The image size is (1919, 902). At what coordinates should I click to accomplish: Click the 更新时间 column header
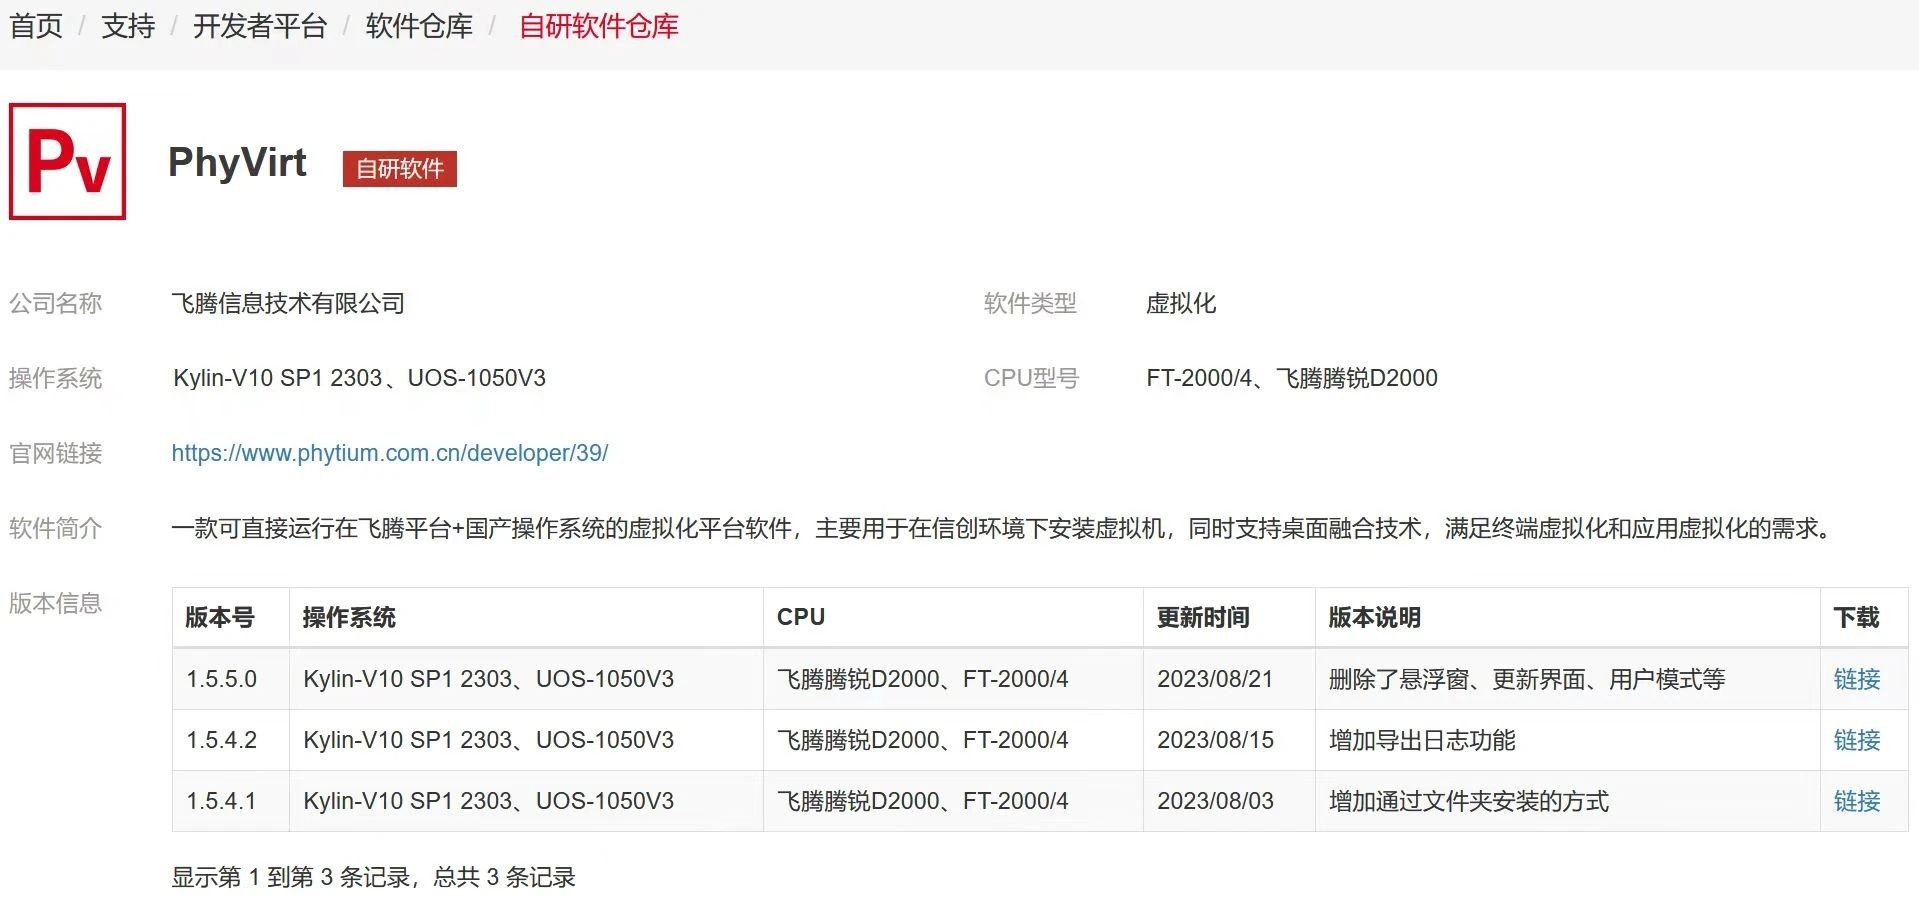pyautogui.click(x=1229, y=617)
